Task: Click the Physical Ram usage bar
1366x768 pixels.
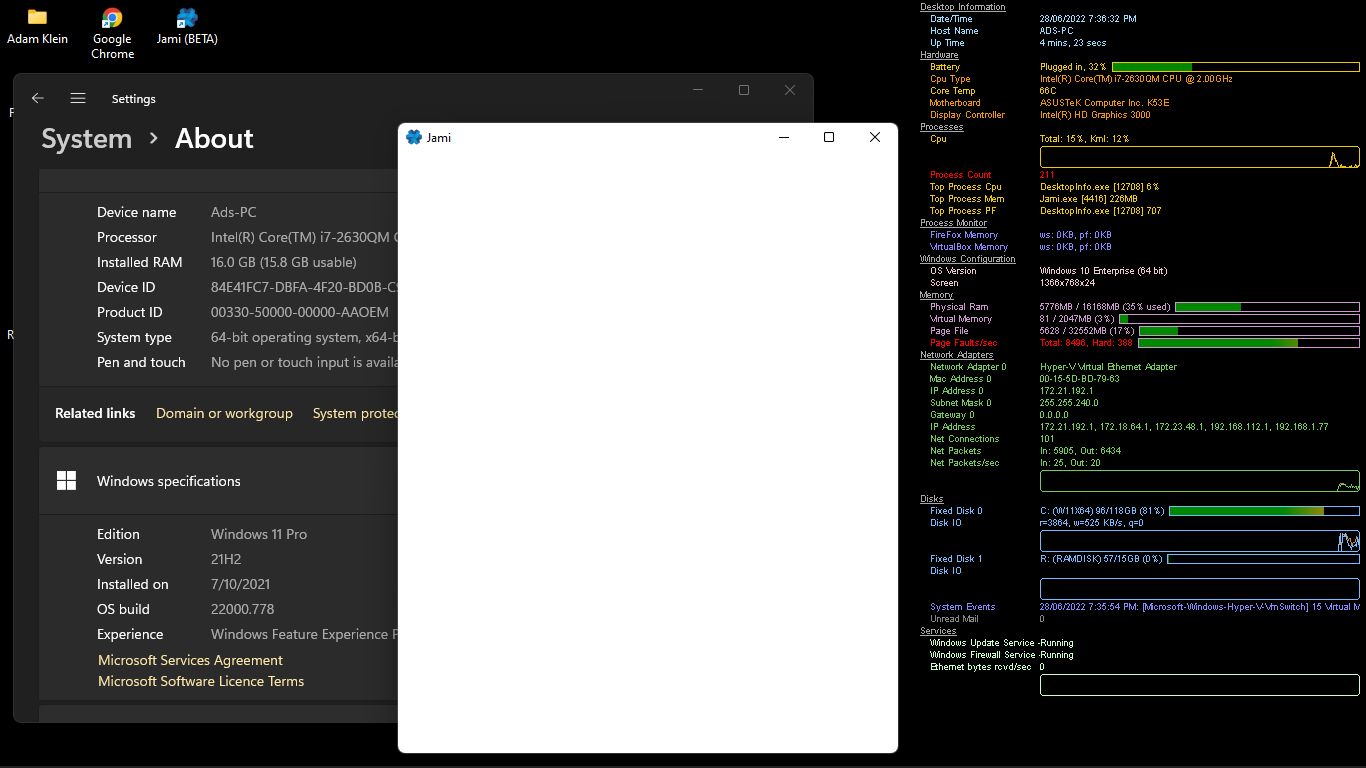Action: (1267, 307)
